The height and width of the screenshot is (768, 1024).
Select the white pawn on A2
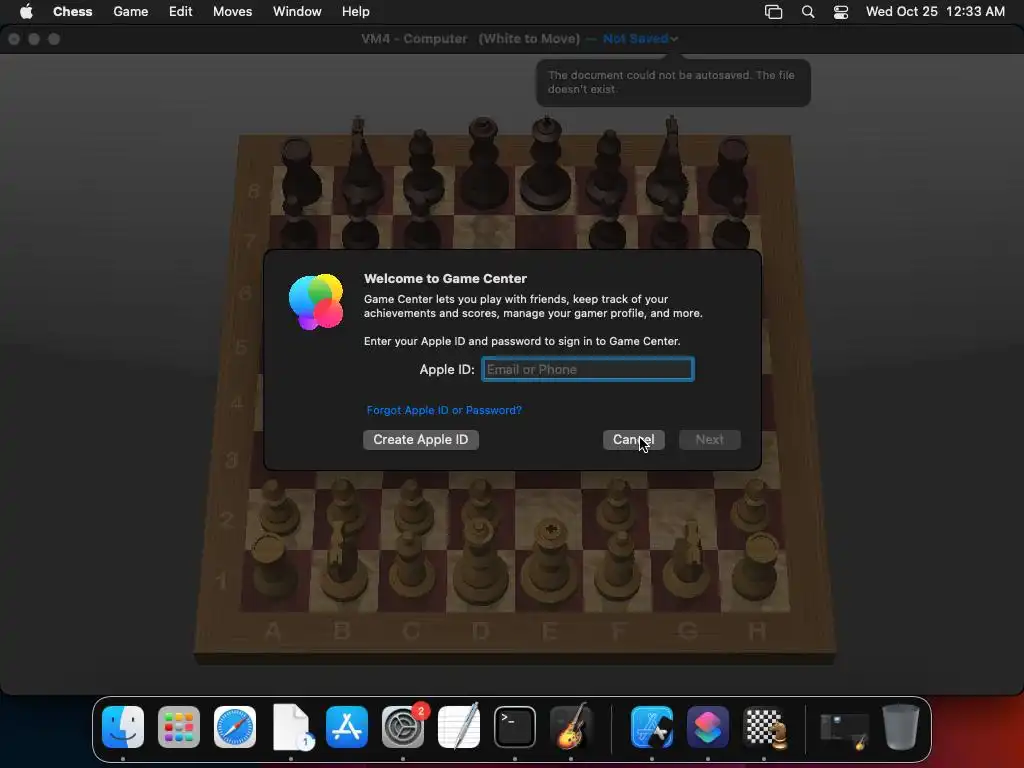click(x=278, y=507)
